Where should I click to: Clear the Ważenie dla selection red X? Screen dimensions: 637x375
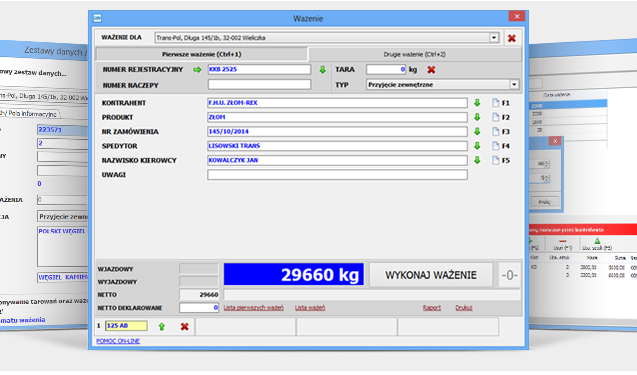pos(511,38)
